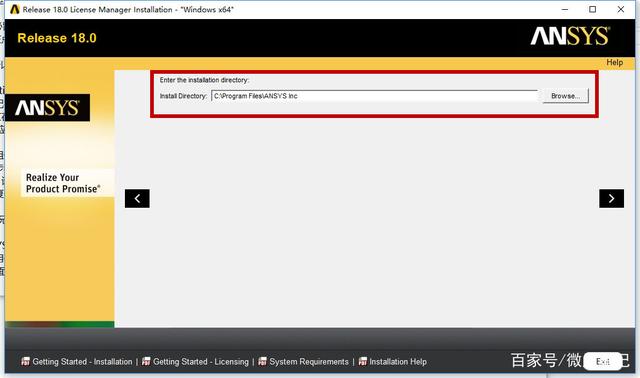
Task: Click inside the Install Directory field
Action: pyautogui.click(x=375, y=96)
